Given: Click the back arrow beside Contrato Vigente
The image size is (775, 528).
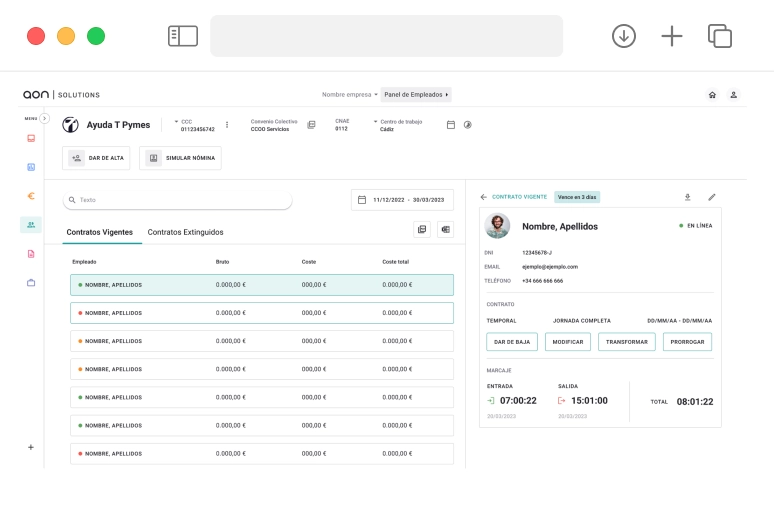Looking at the screenshot, I should (x=483, y=197).
